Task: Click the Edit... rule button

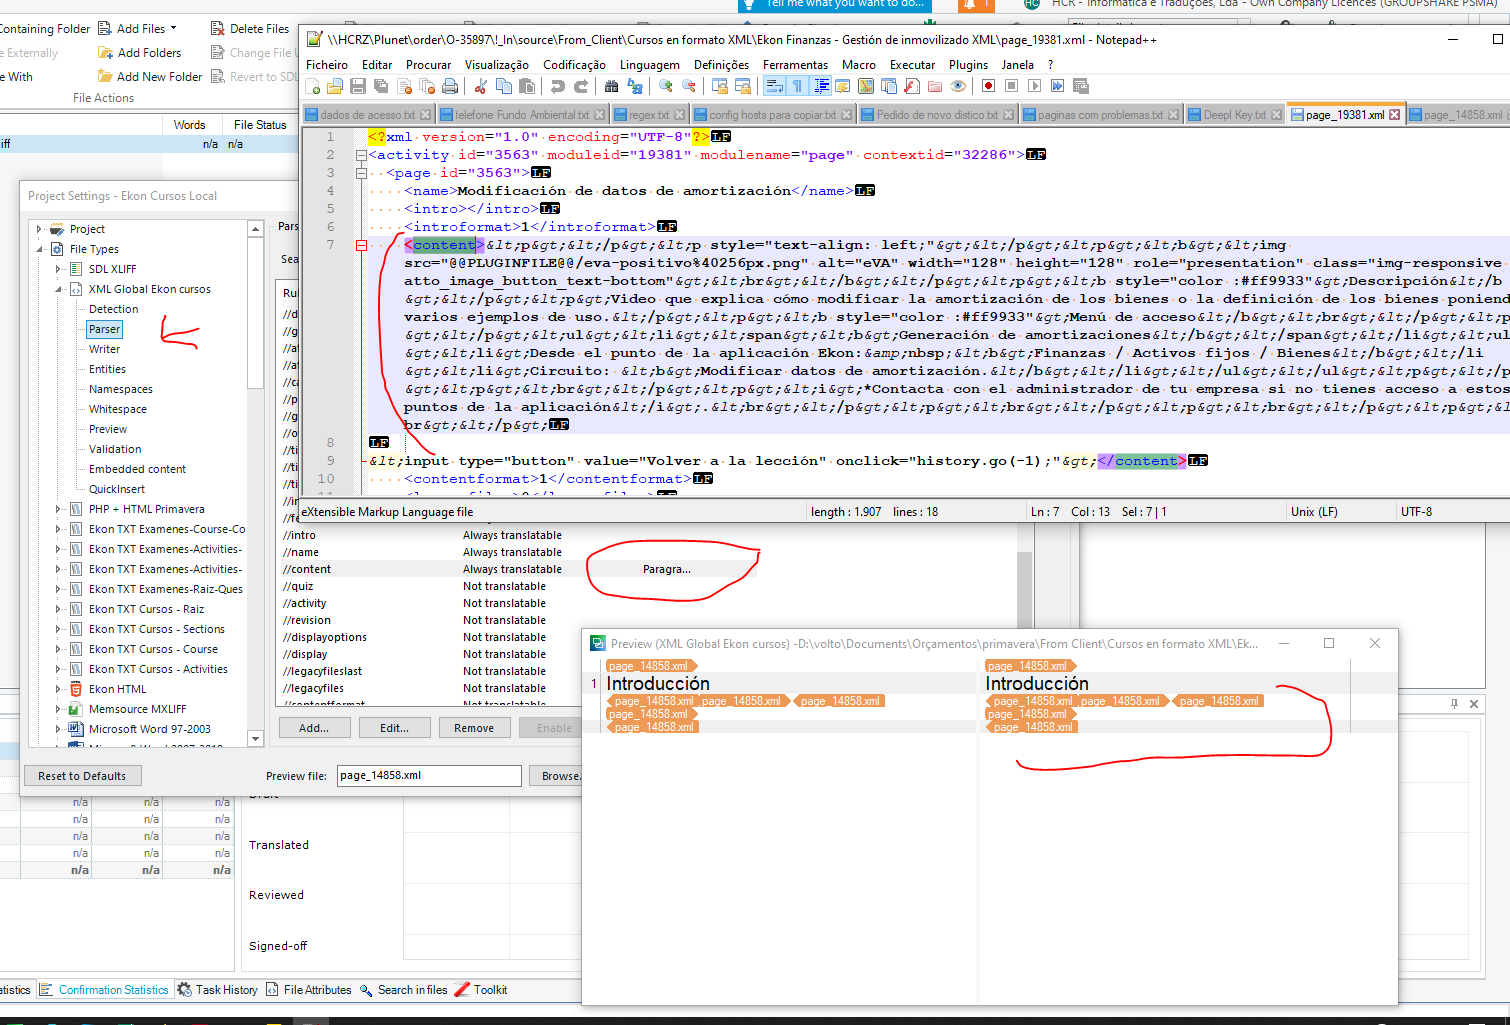Action: click(x=394, y=728)
